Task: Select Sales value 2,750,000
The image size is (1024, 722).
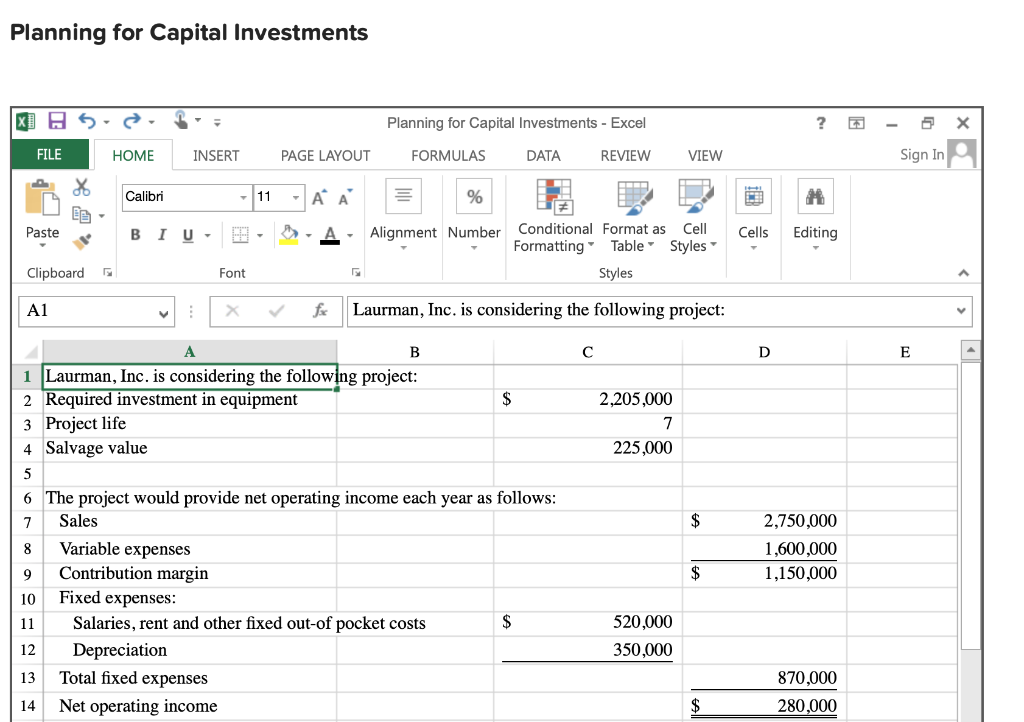Action: click(x=764, y=522)
